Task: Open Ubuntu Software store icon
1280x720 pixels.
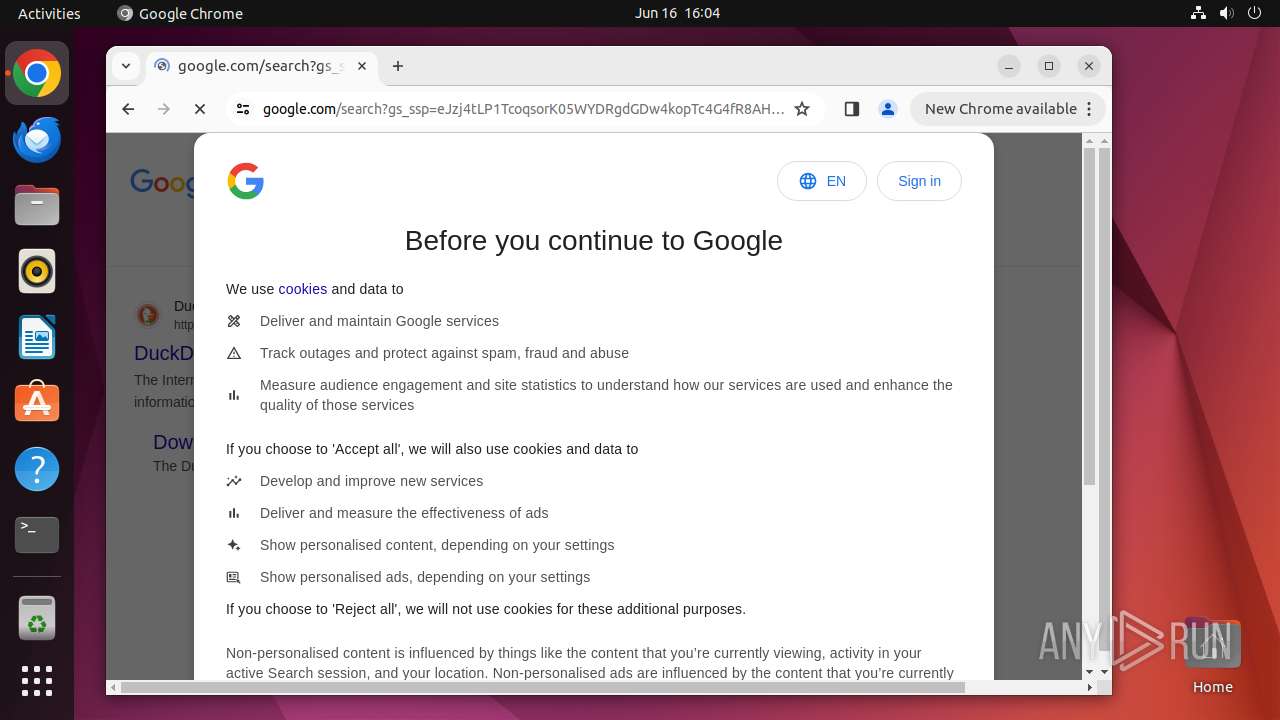Action: point(37,403)
